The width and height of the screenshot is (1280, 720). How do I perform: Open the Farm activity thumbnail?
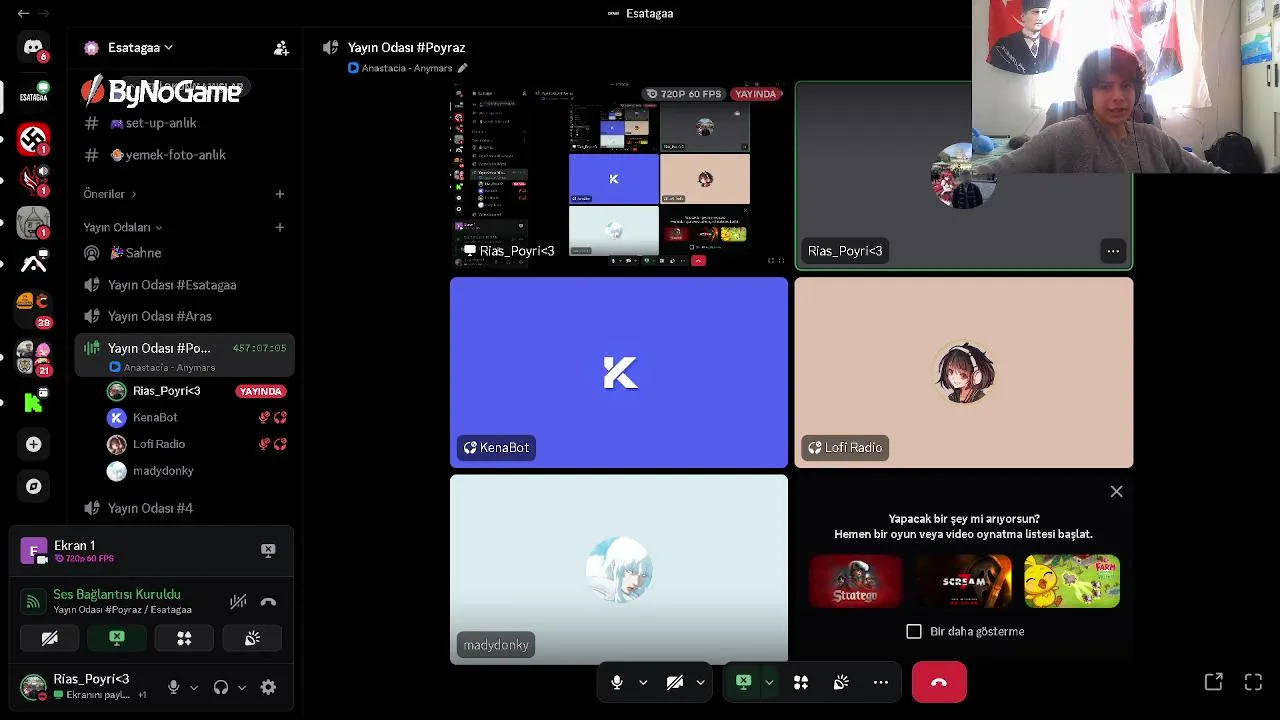pyautogui.click(x=1072, y=581)
